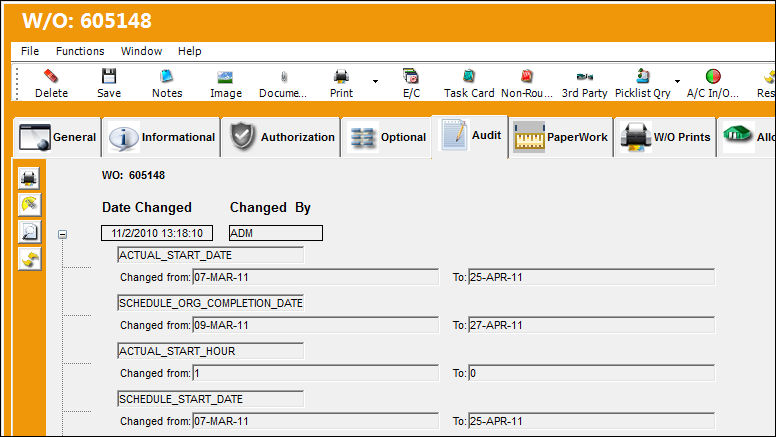
Task: Click the sidebar yellow refresh arrow icon
Action: coord(29,258)
